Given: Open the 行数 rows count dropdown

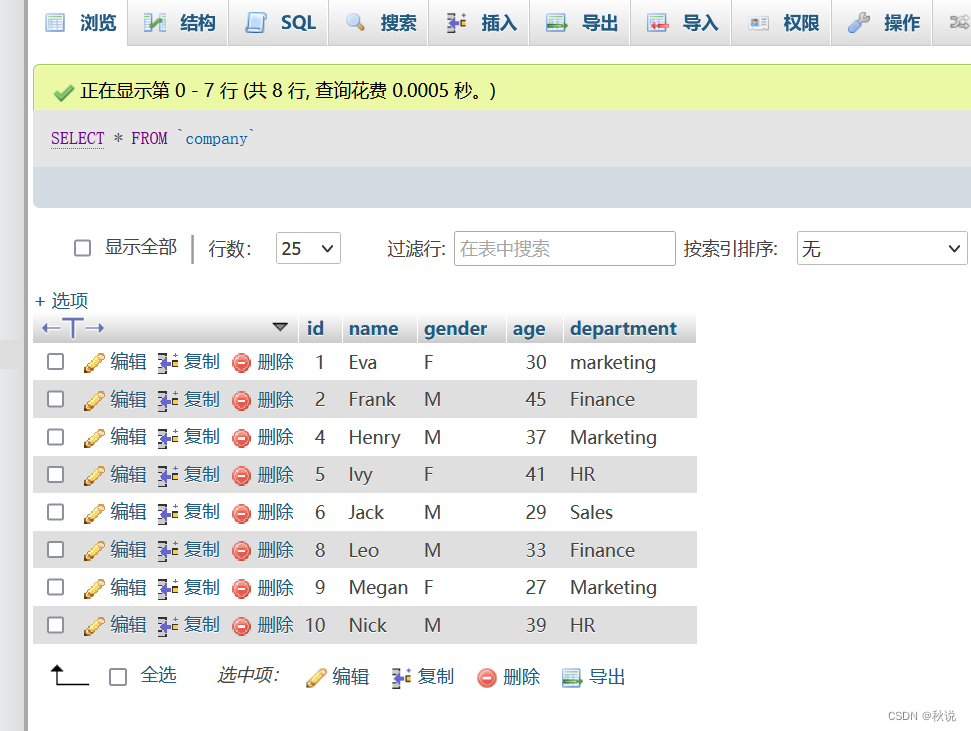Looking at the screenshot, I should click(x=308, y=248).
